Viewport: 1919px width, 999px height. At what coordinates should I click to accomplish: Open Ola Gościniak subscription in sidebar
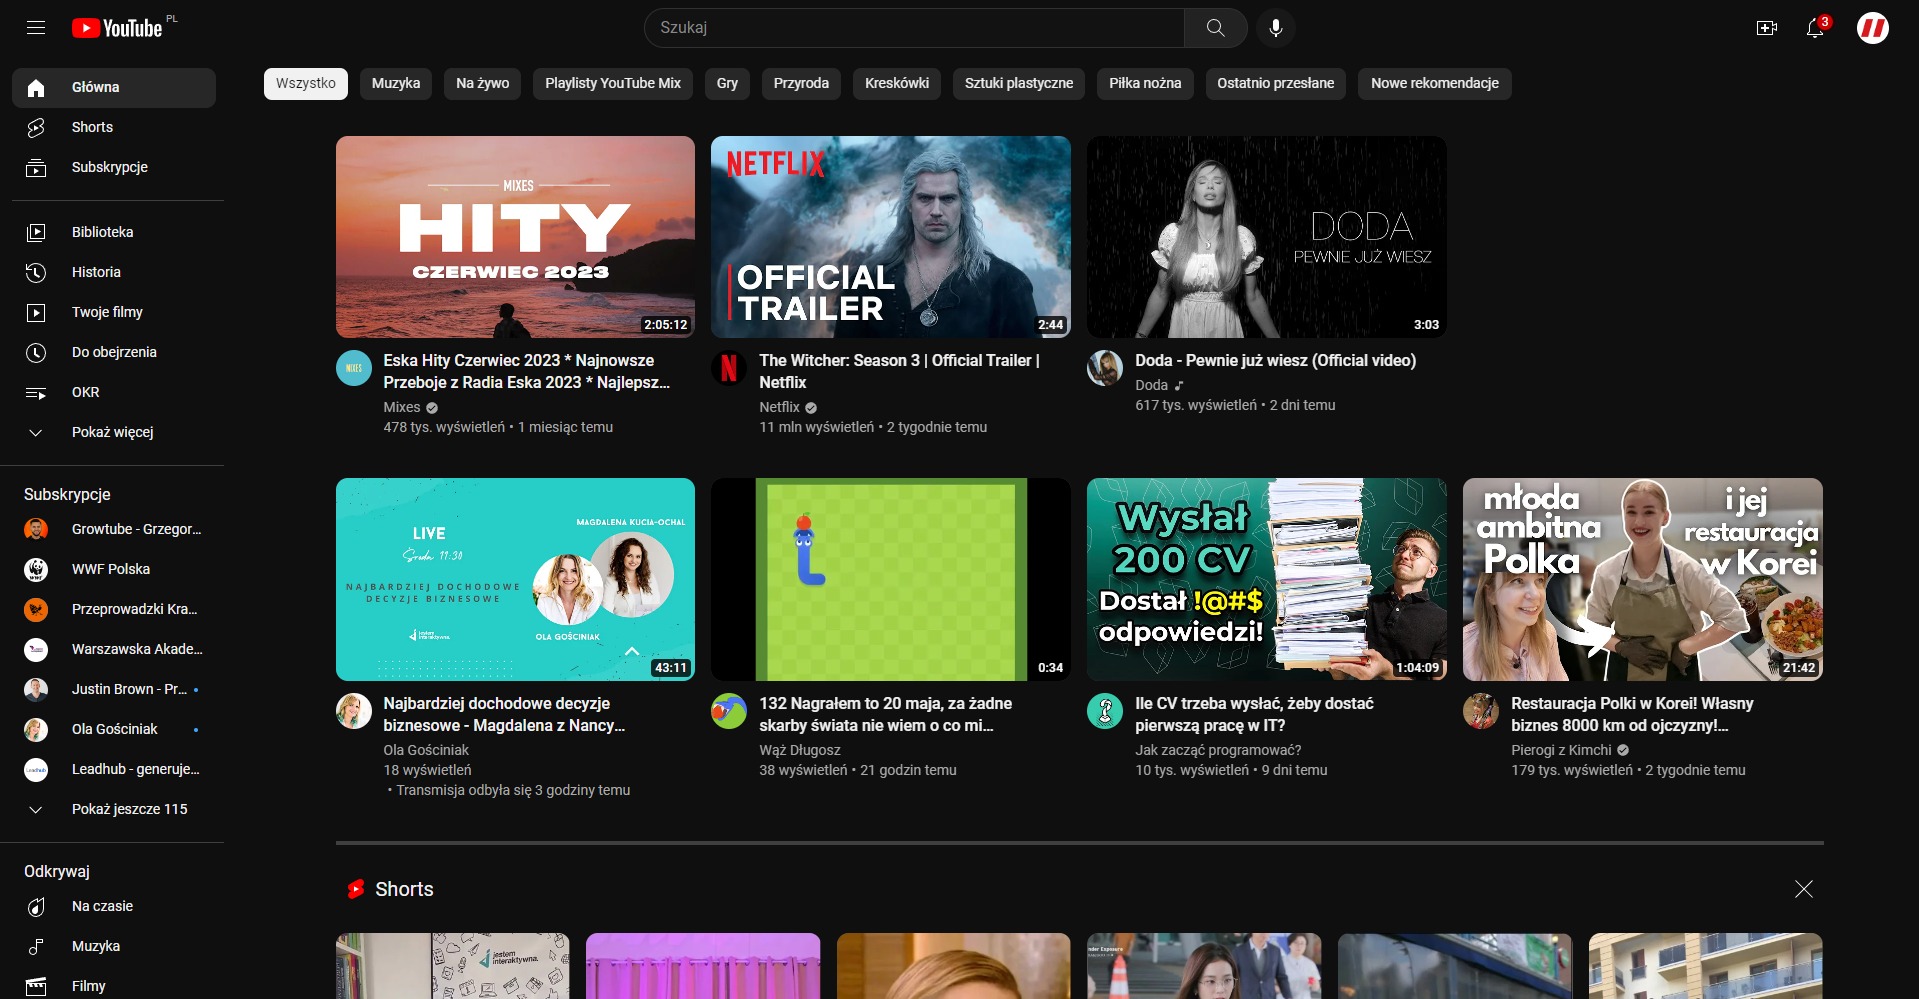coord(114,729)
